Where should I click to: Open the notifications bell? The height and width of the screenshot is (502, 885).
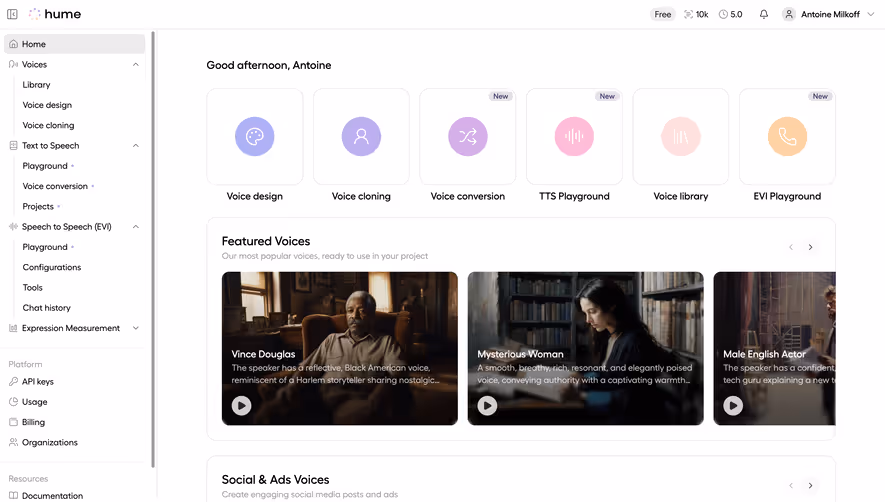[x=764, y=14]
